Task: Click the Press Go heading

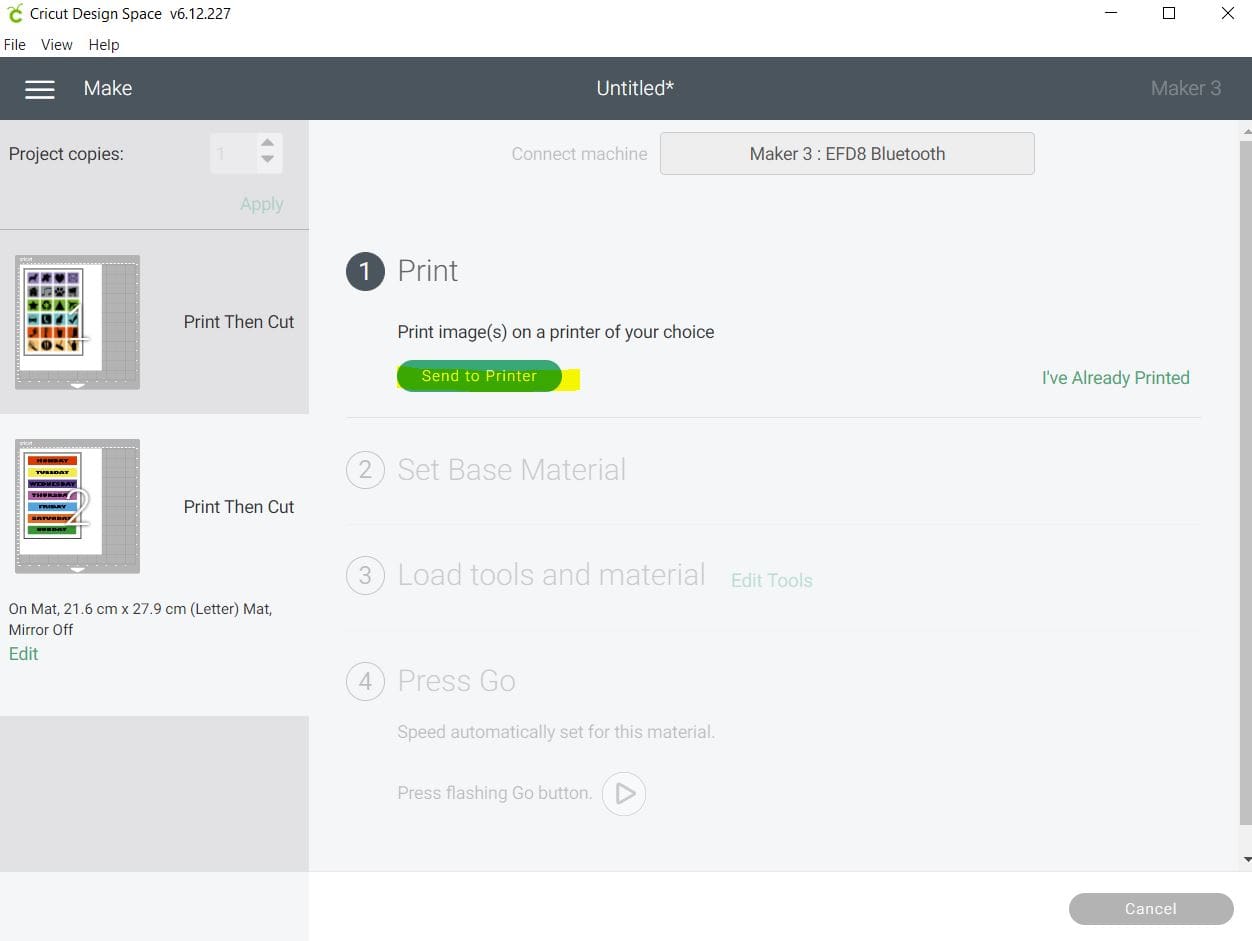Action: coord(456,681)
